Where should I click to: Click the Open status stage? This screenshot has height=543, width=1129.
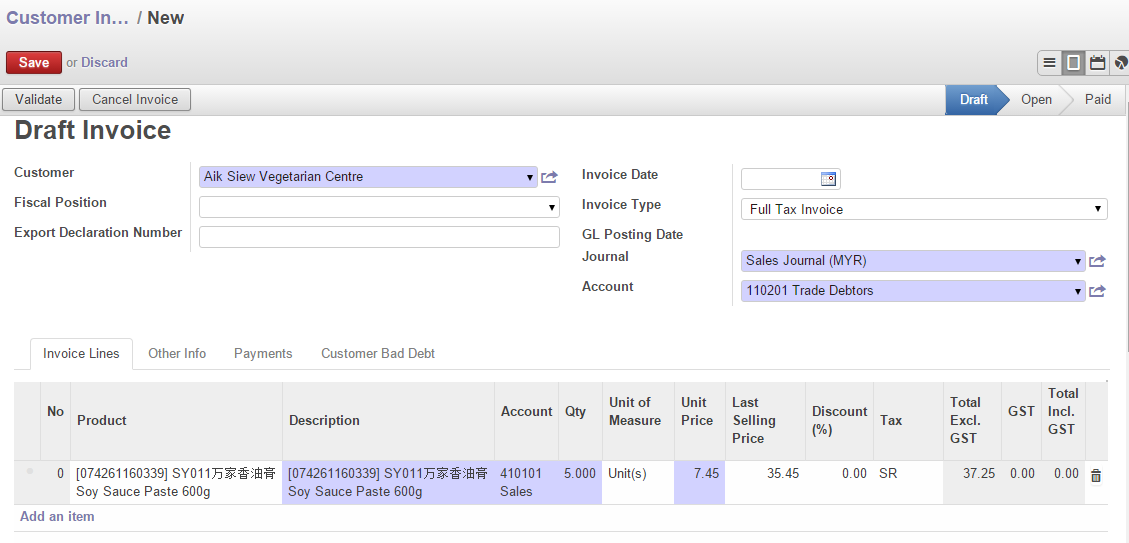[x=1036, y=100]
